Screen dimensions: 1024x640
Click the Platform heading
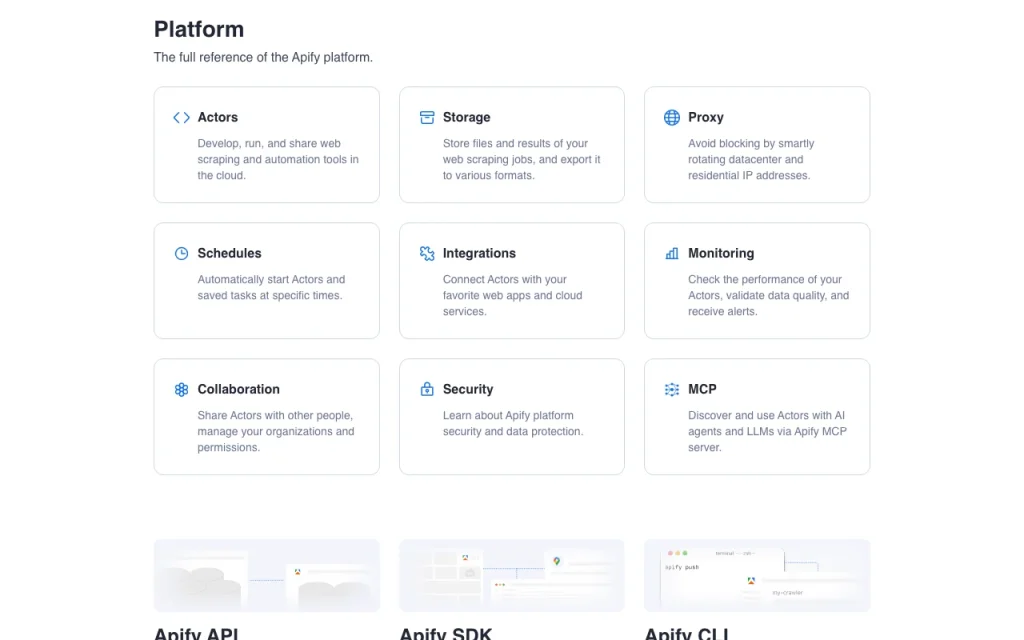click(199, 29)
